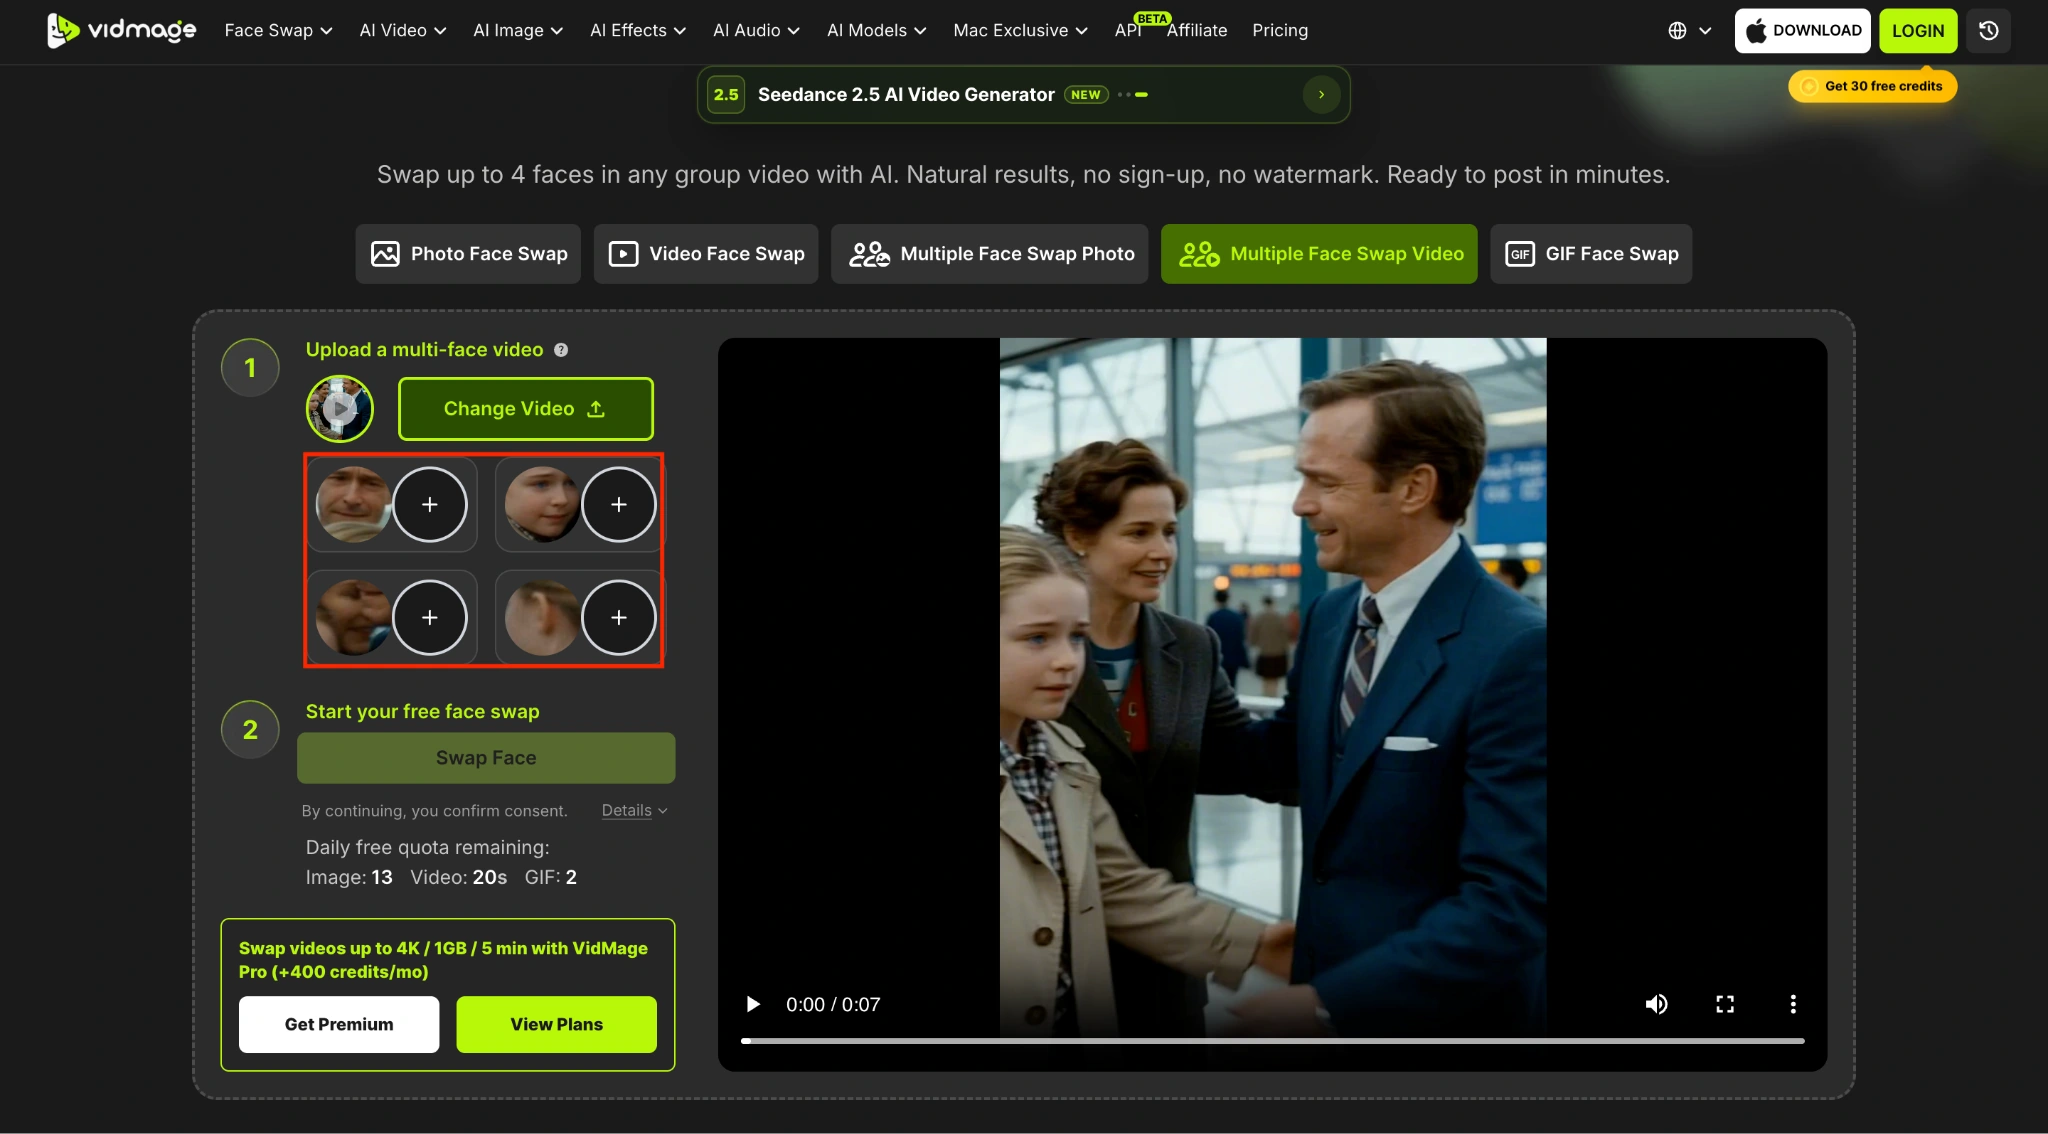Seek along the video progress bar
The image size is (2048, 1134).
tap(1272, 1041)
